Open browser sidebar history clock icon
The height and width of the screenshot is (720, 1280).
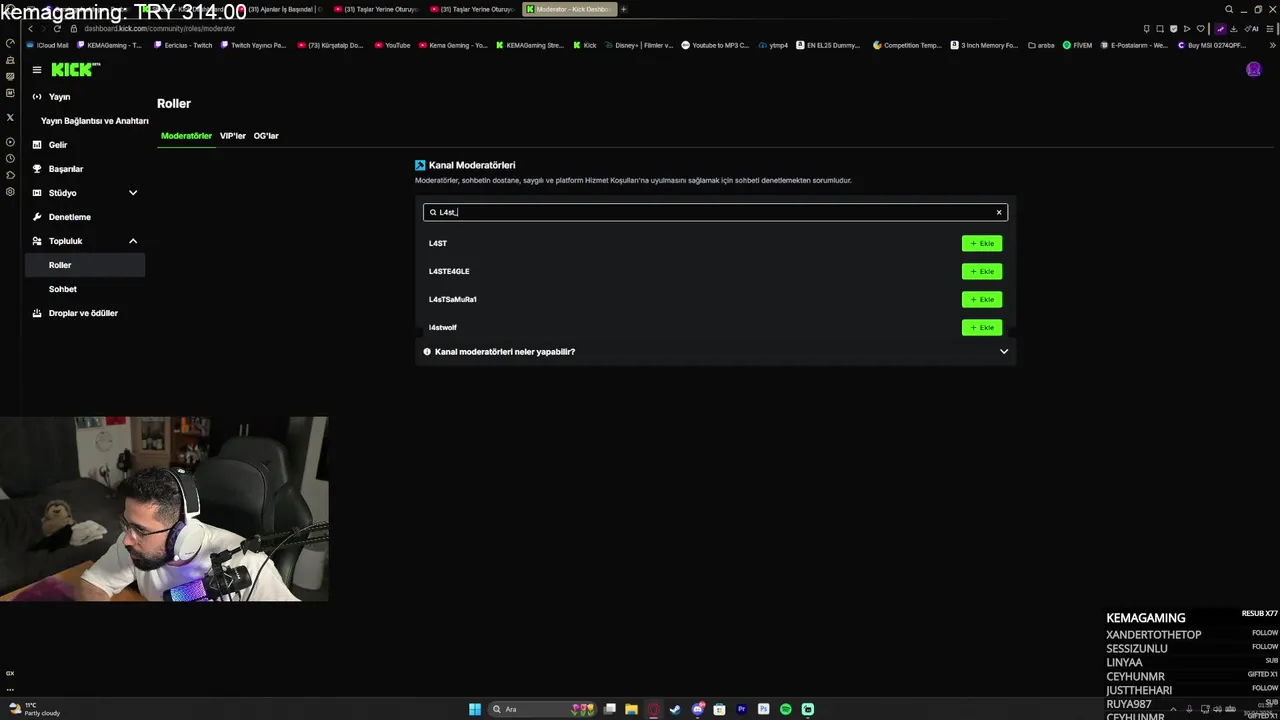(x=10, y=158)
